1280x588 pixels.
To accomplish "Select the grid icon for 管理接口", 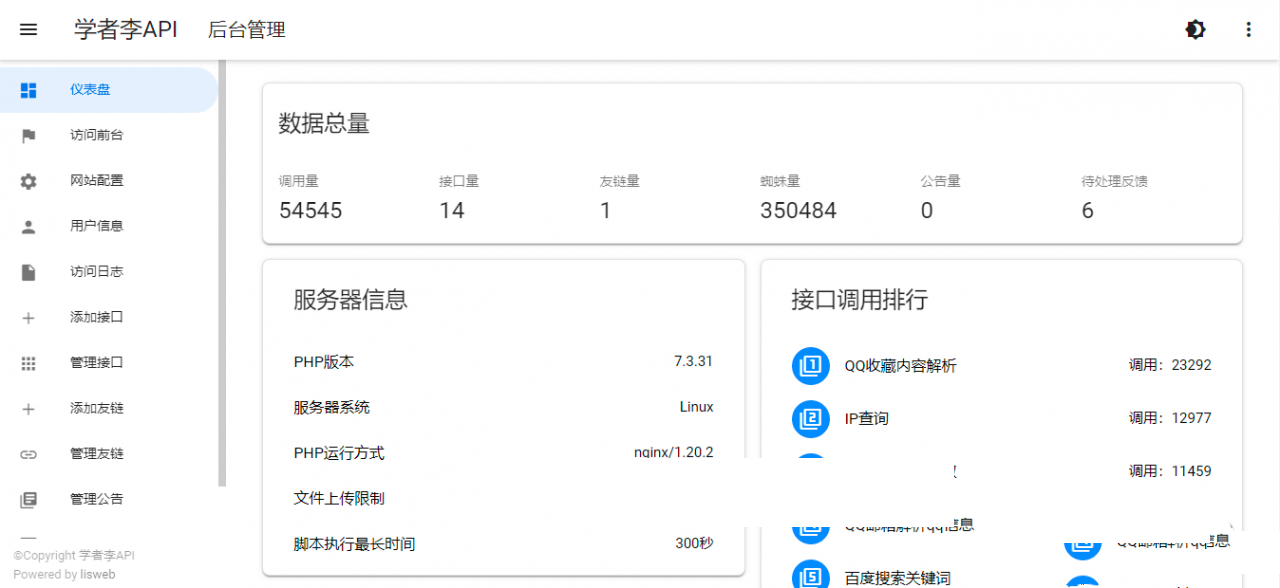I will coord(28,362).
